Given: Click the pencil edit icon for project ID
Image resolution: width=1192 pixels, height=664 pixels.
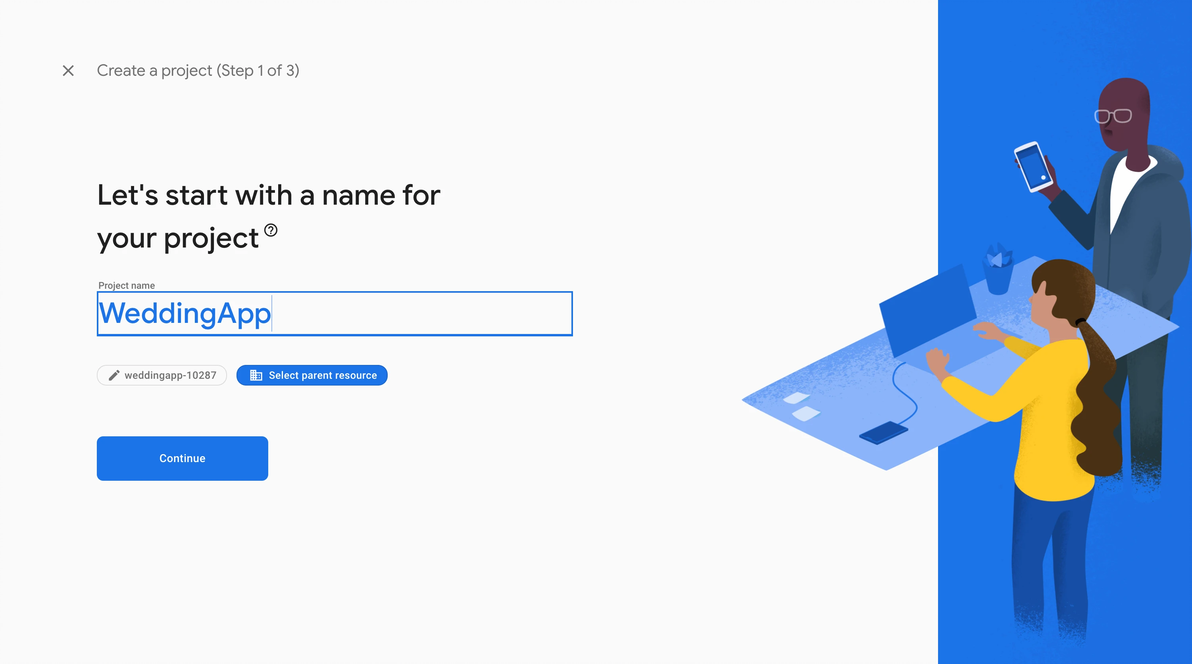Looking at the screenshot, I should coord(114,376).
